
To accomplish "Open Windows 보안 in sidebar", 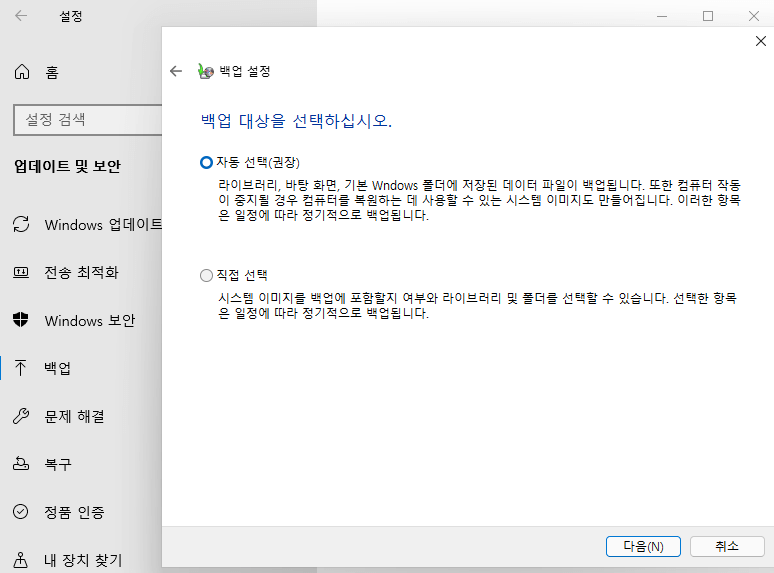I will pyautogui.click(x=89, y=320).
